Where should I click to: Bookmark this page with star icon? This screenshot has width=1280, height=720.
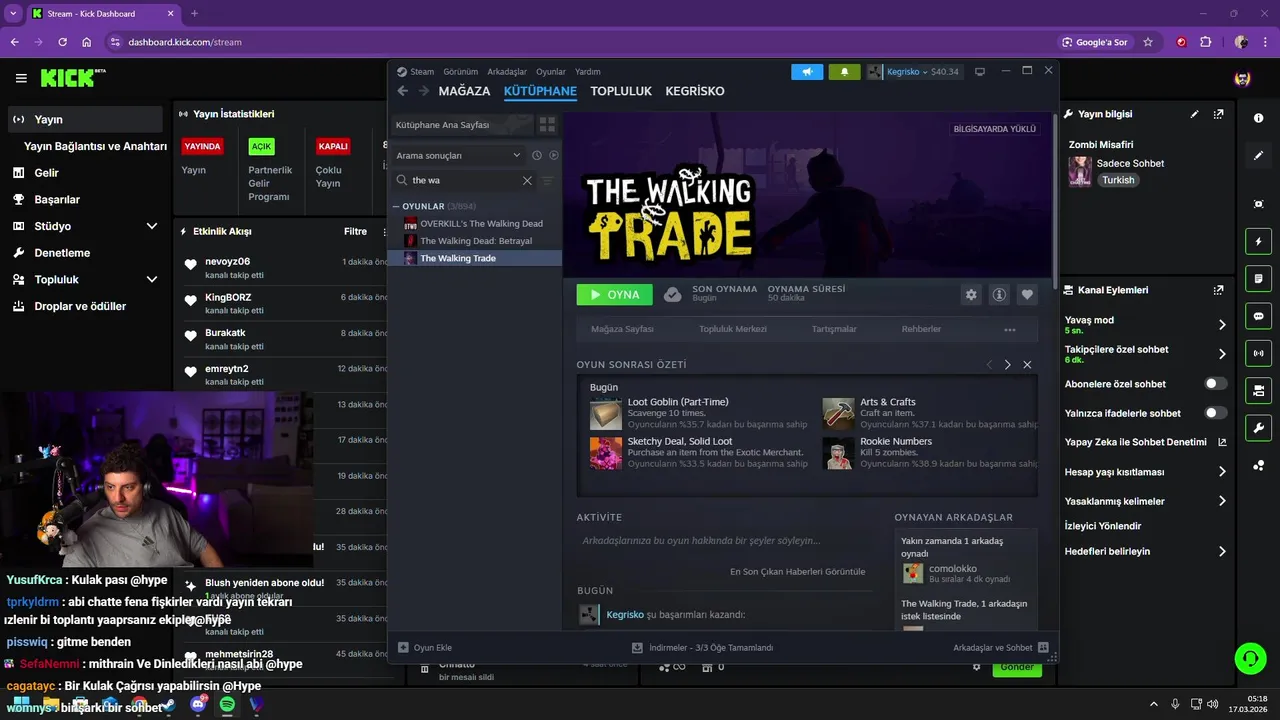click(1148, 42)
